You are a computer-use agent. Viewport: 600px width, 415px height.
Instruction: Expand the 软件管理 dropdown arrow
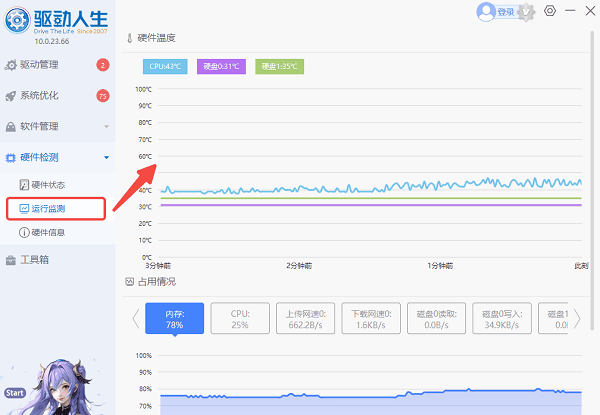coord(106,127)
